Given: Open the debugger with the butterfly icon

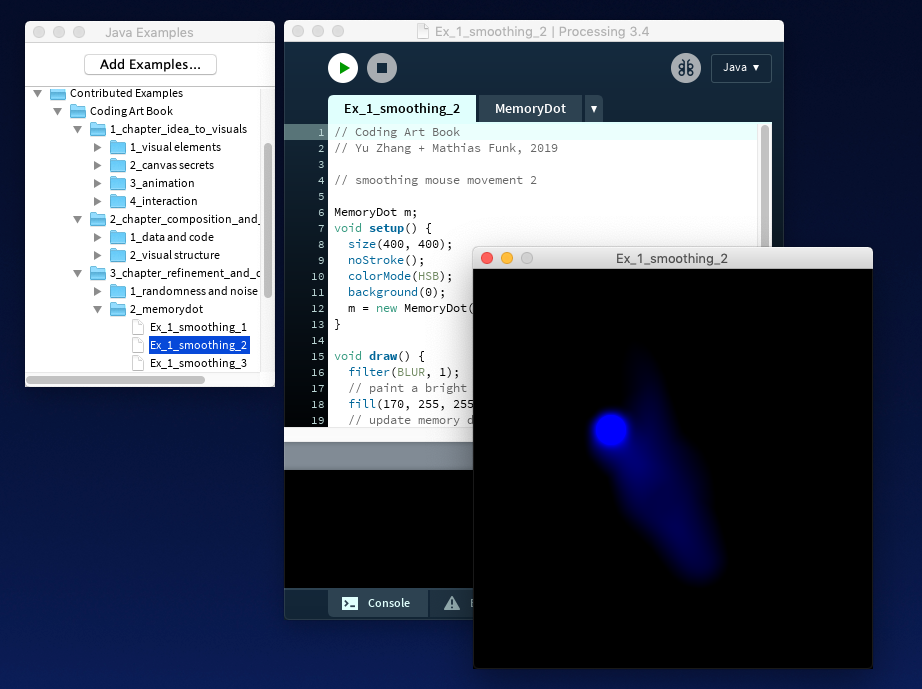Looking at the screenshot, I should click(686, 67).
